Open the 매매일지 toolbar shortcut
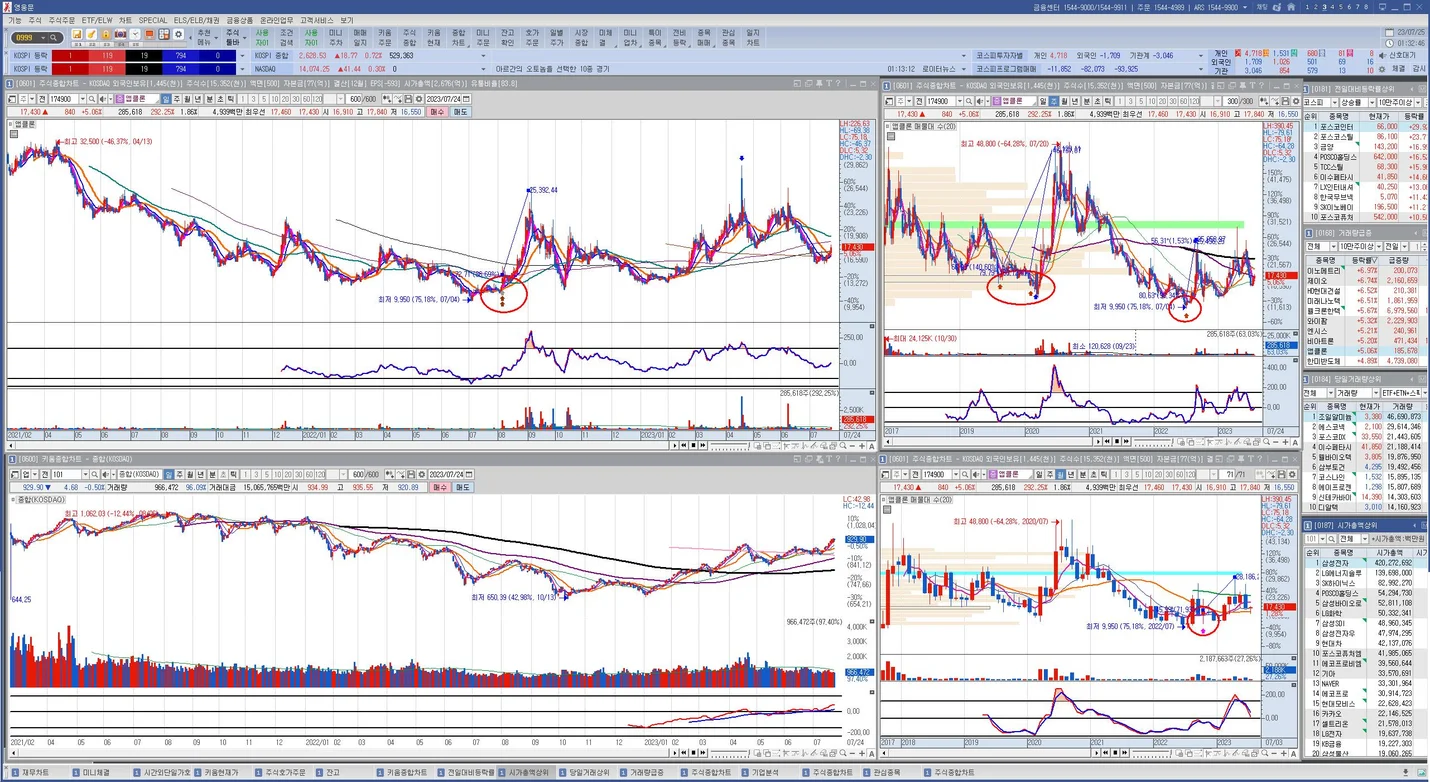The height and width of the screenshot is (782, 1430). pos(360,37)
